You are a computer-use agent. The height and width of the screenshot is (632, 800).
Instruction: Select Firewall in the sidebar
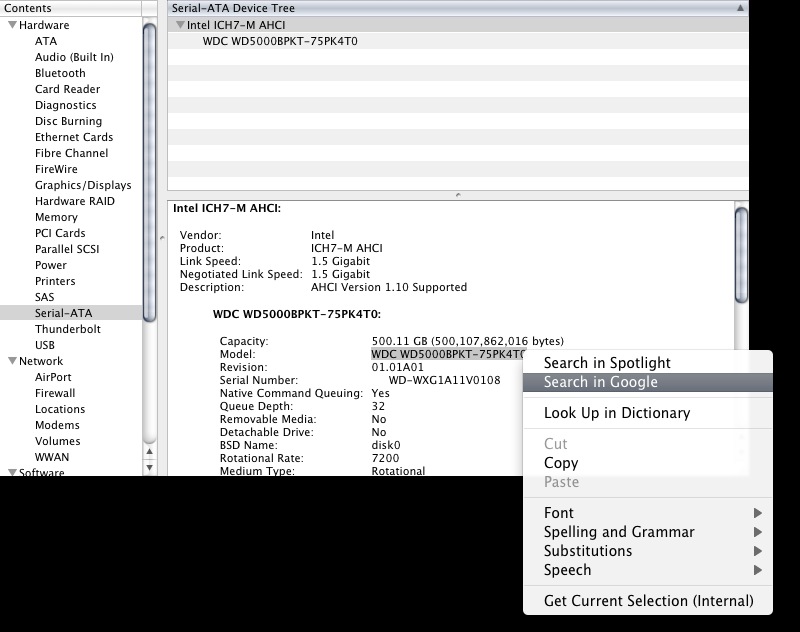click(x=55, y=393)
